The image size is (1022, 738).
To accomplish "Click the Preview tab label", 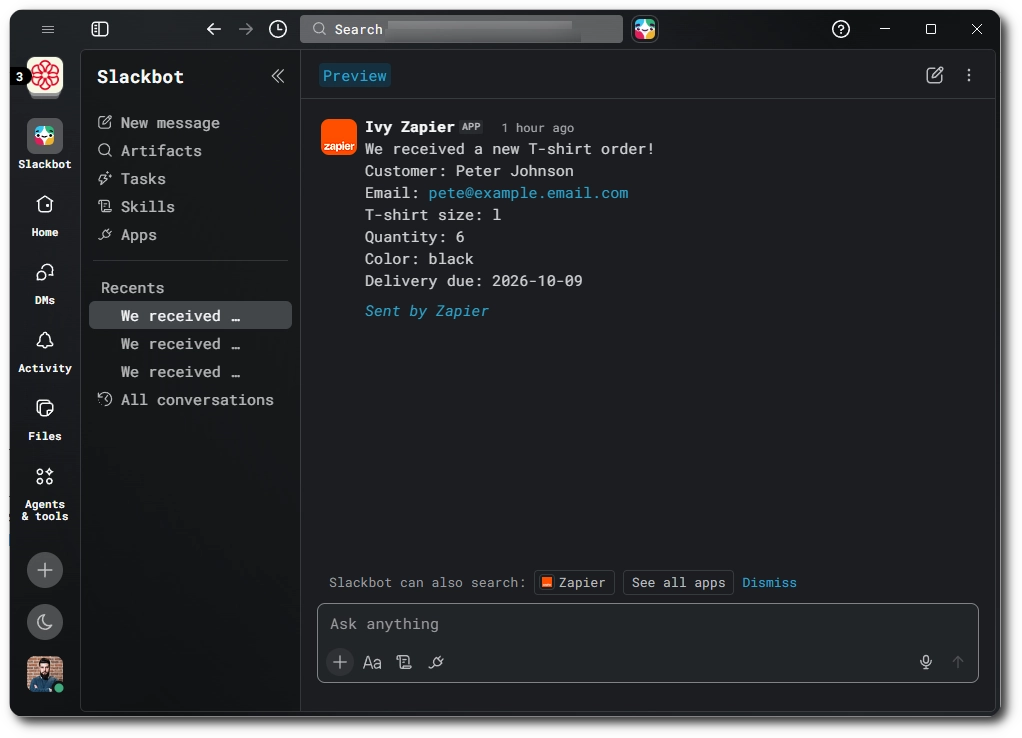I will coord(355,76).
